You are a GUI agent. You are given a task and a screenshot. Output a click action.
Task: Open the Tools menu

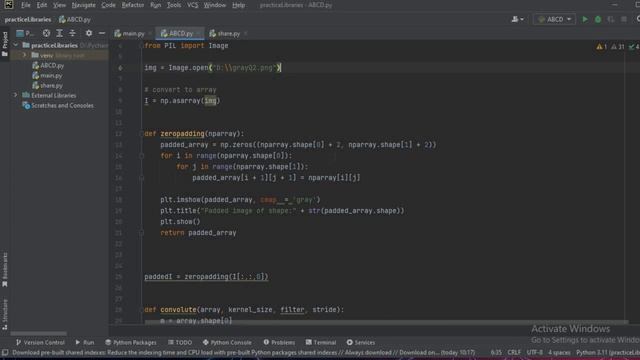click(174, 5)
